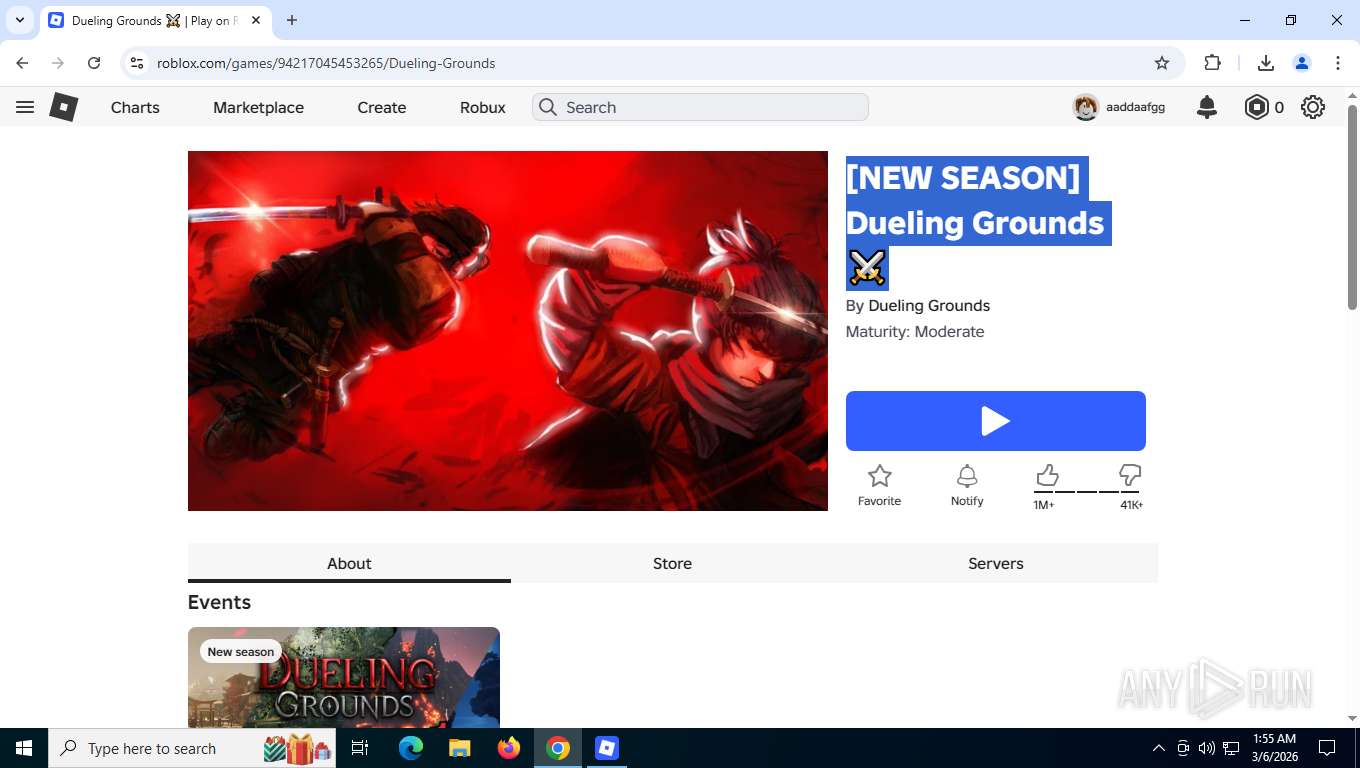Open the Robux menu item

pyautogui.click(x=483, y=107)
